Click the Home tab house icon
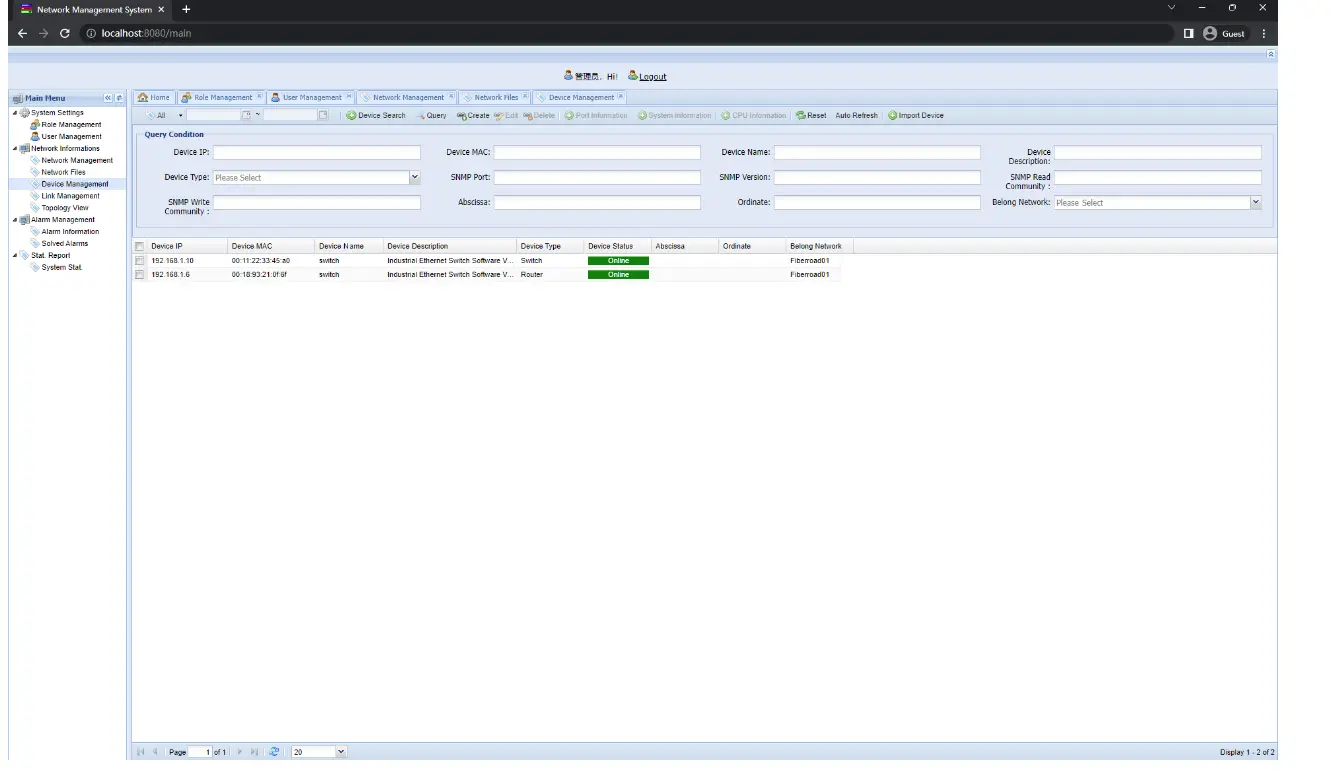This screenshot has height=780, width=1332. [x=141, y=97]
